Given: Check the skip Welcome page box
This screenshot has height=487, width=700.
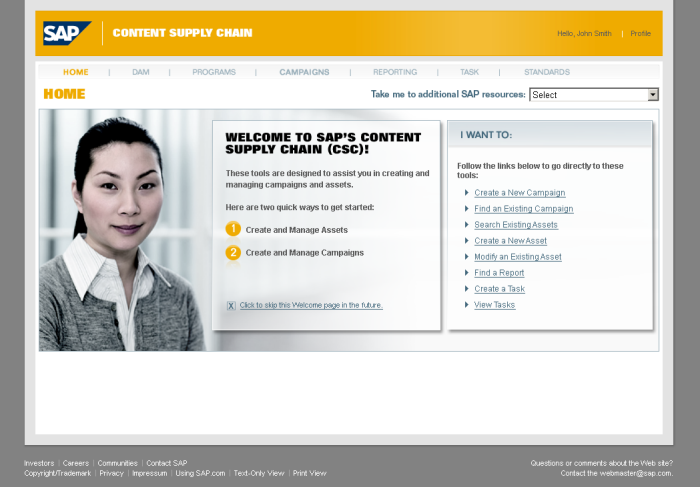Looking at the screenshot, I should (x=231, y=305).
